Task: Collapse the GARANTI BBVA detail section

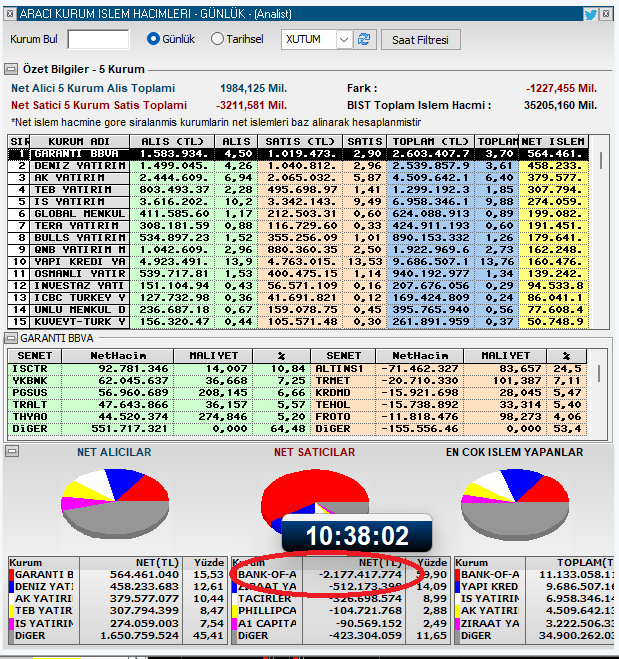Action: [11, 338]
